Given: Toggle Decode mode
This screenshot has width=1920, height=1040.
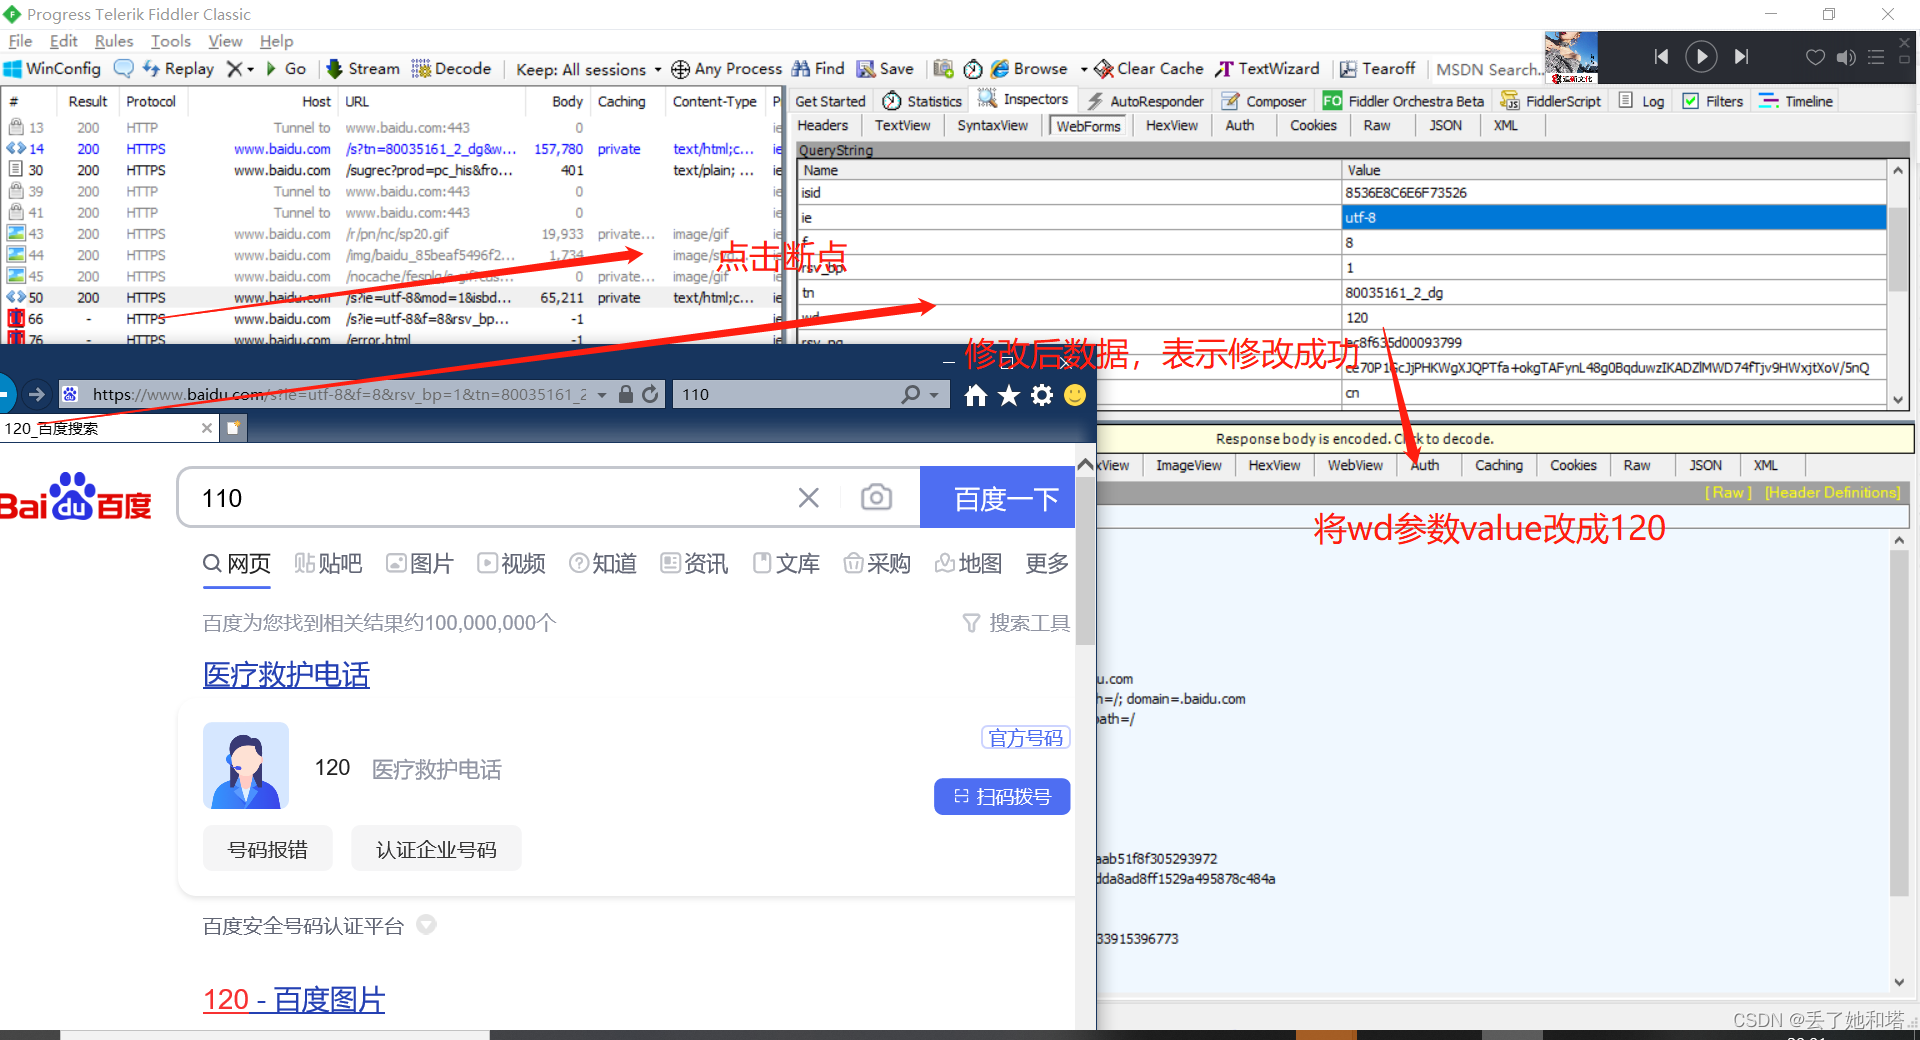Looking at the screenshot, I should click(452, 69).
